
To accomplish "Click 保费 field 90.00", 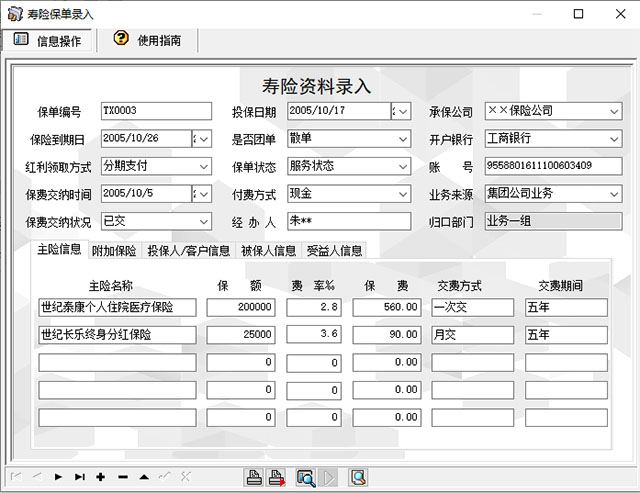I will pyautogui.click(x=387, y=335).
